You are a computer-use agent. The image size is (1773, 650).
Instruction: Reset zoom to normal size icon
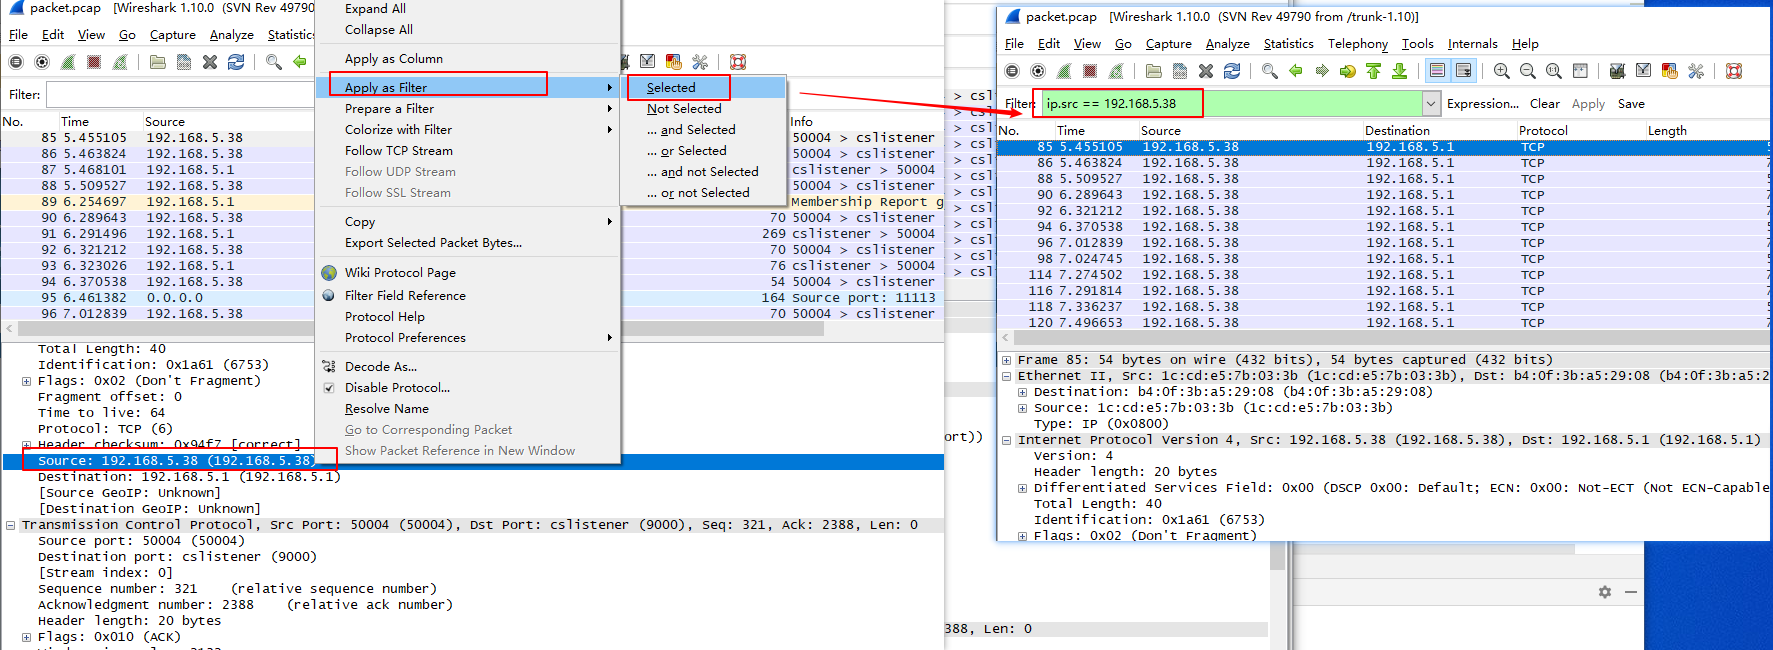coord(1554,71)
